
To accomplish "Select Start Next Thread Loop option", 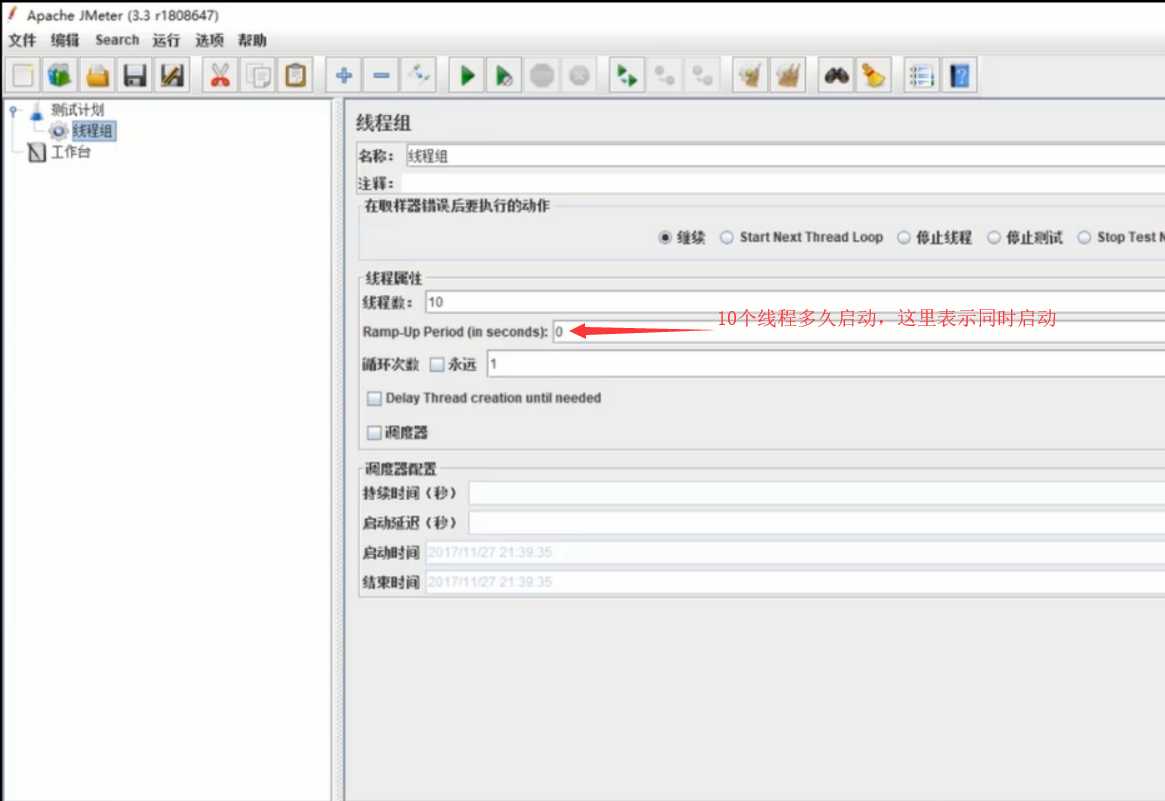I will point(727,237).
